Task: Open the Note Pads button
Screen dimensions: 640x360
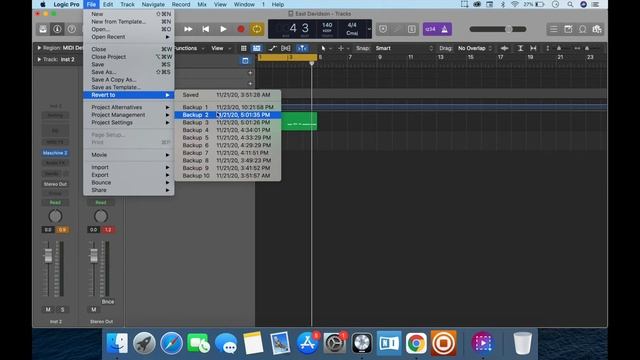Action: pos(568,29)
